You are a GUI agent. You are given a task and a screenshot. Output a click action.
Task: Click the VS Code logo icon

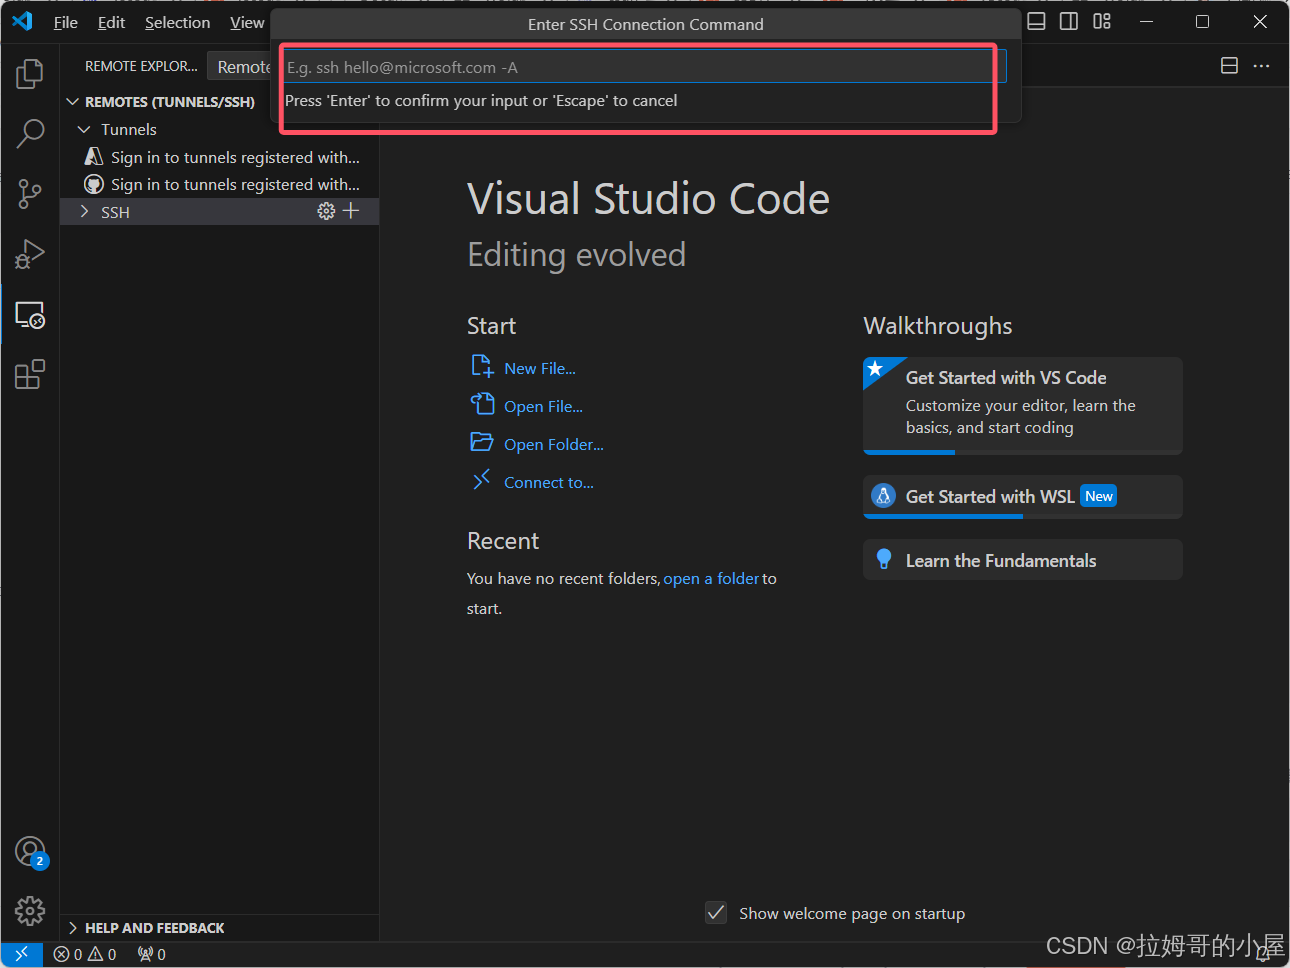22,21
